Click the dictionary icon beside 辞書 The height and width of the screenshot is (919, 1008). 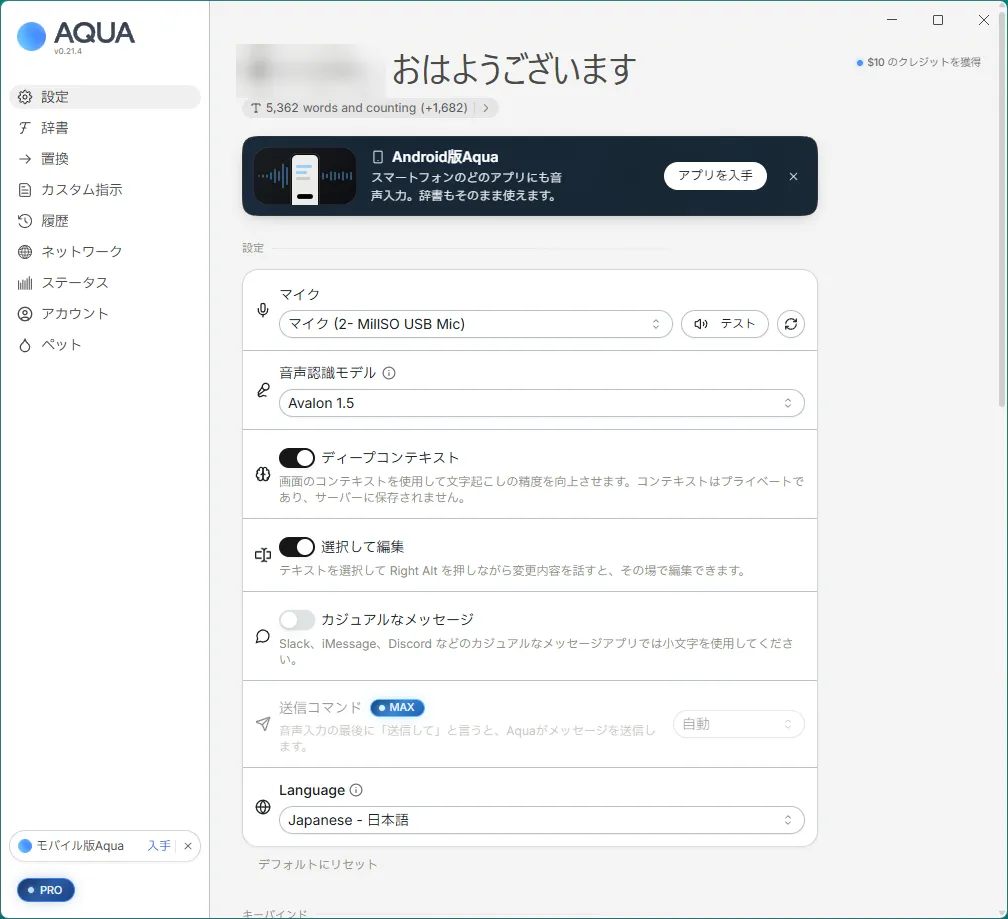click(24, 128)
